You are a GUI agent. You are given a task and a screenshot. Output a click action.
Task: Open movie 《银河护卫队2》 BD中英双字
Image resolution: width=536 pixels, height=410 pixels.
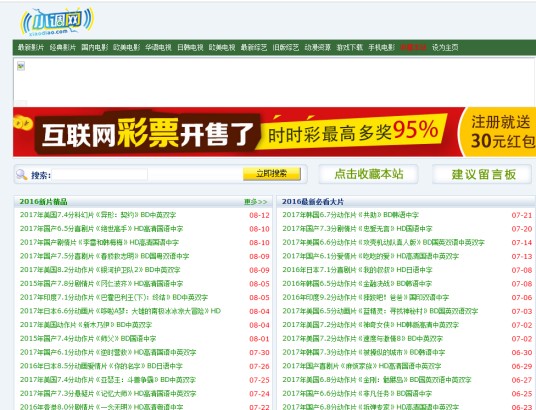[x=100, y=270]
